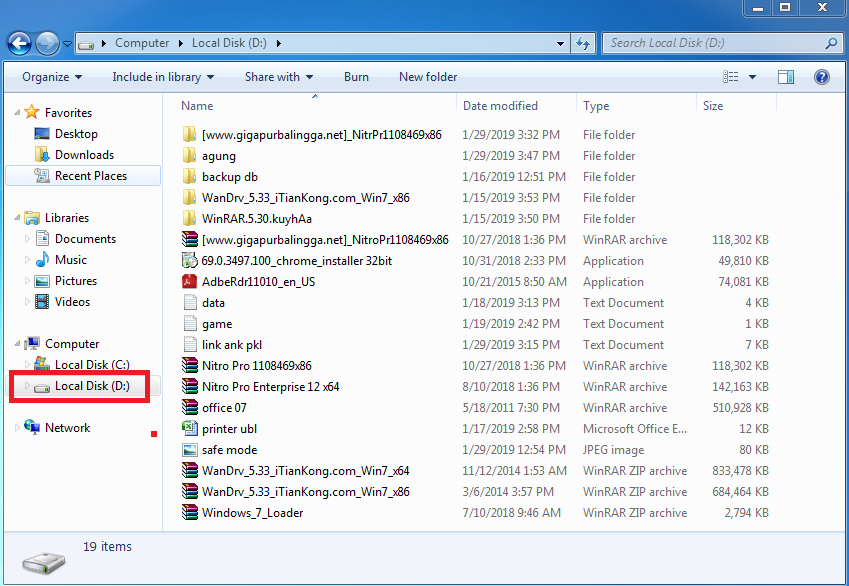Open the Organize menu
This screenshot has width=849, height=586.
52,77
